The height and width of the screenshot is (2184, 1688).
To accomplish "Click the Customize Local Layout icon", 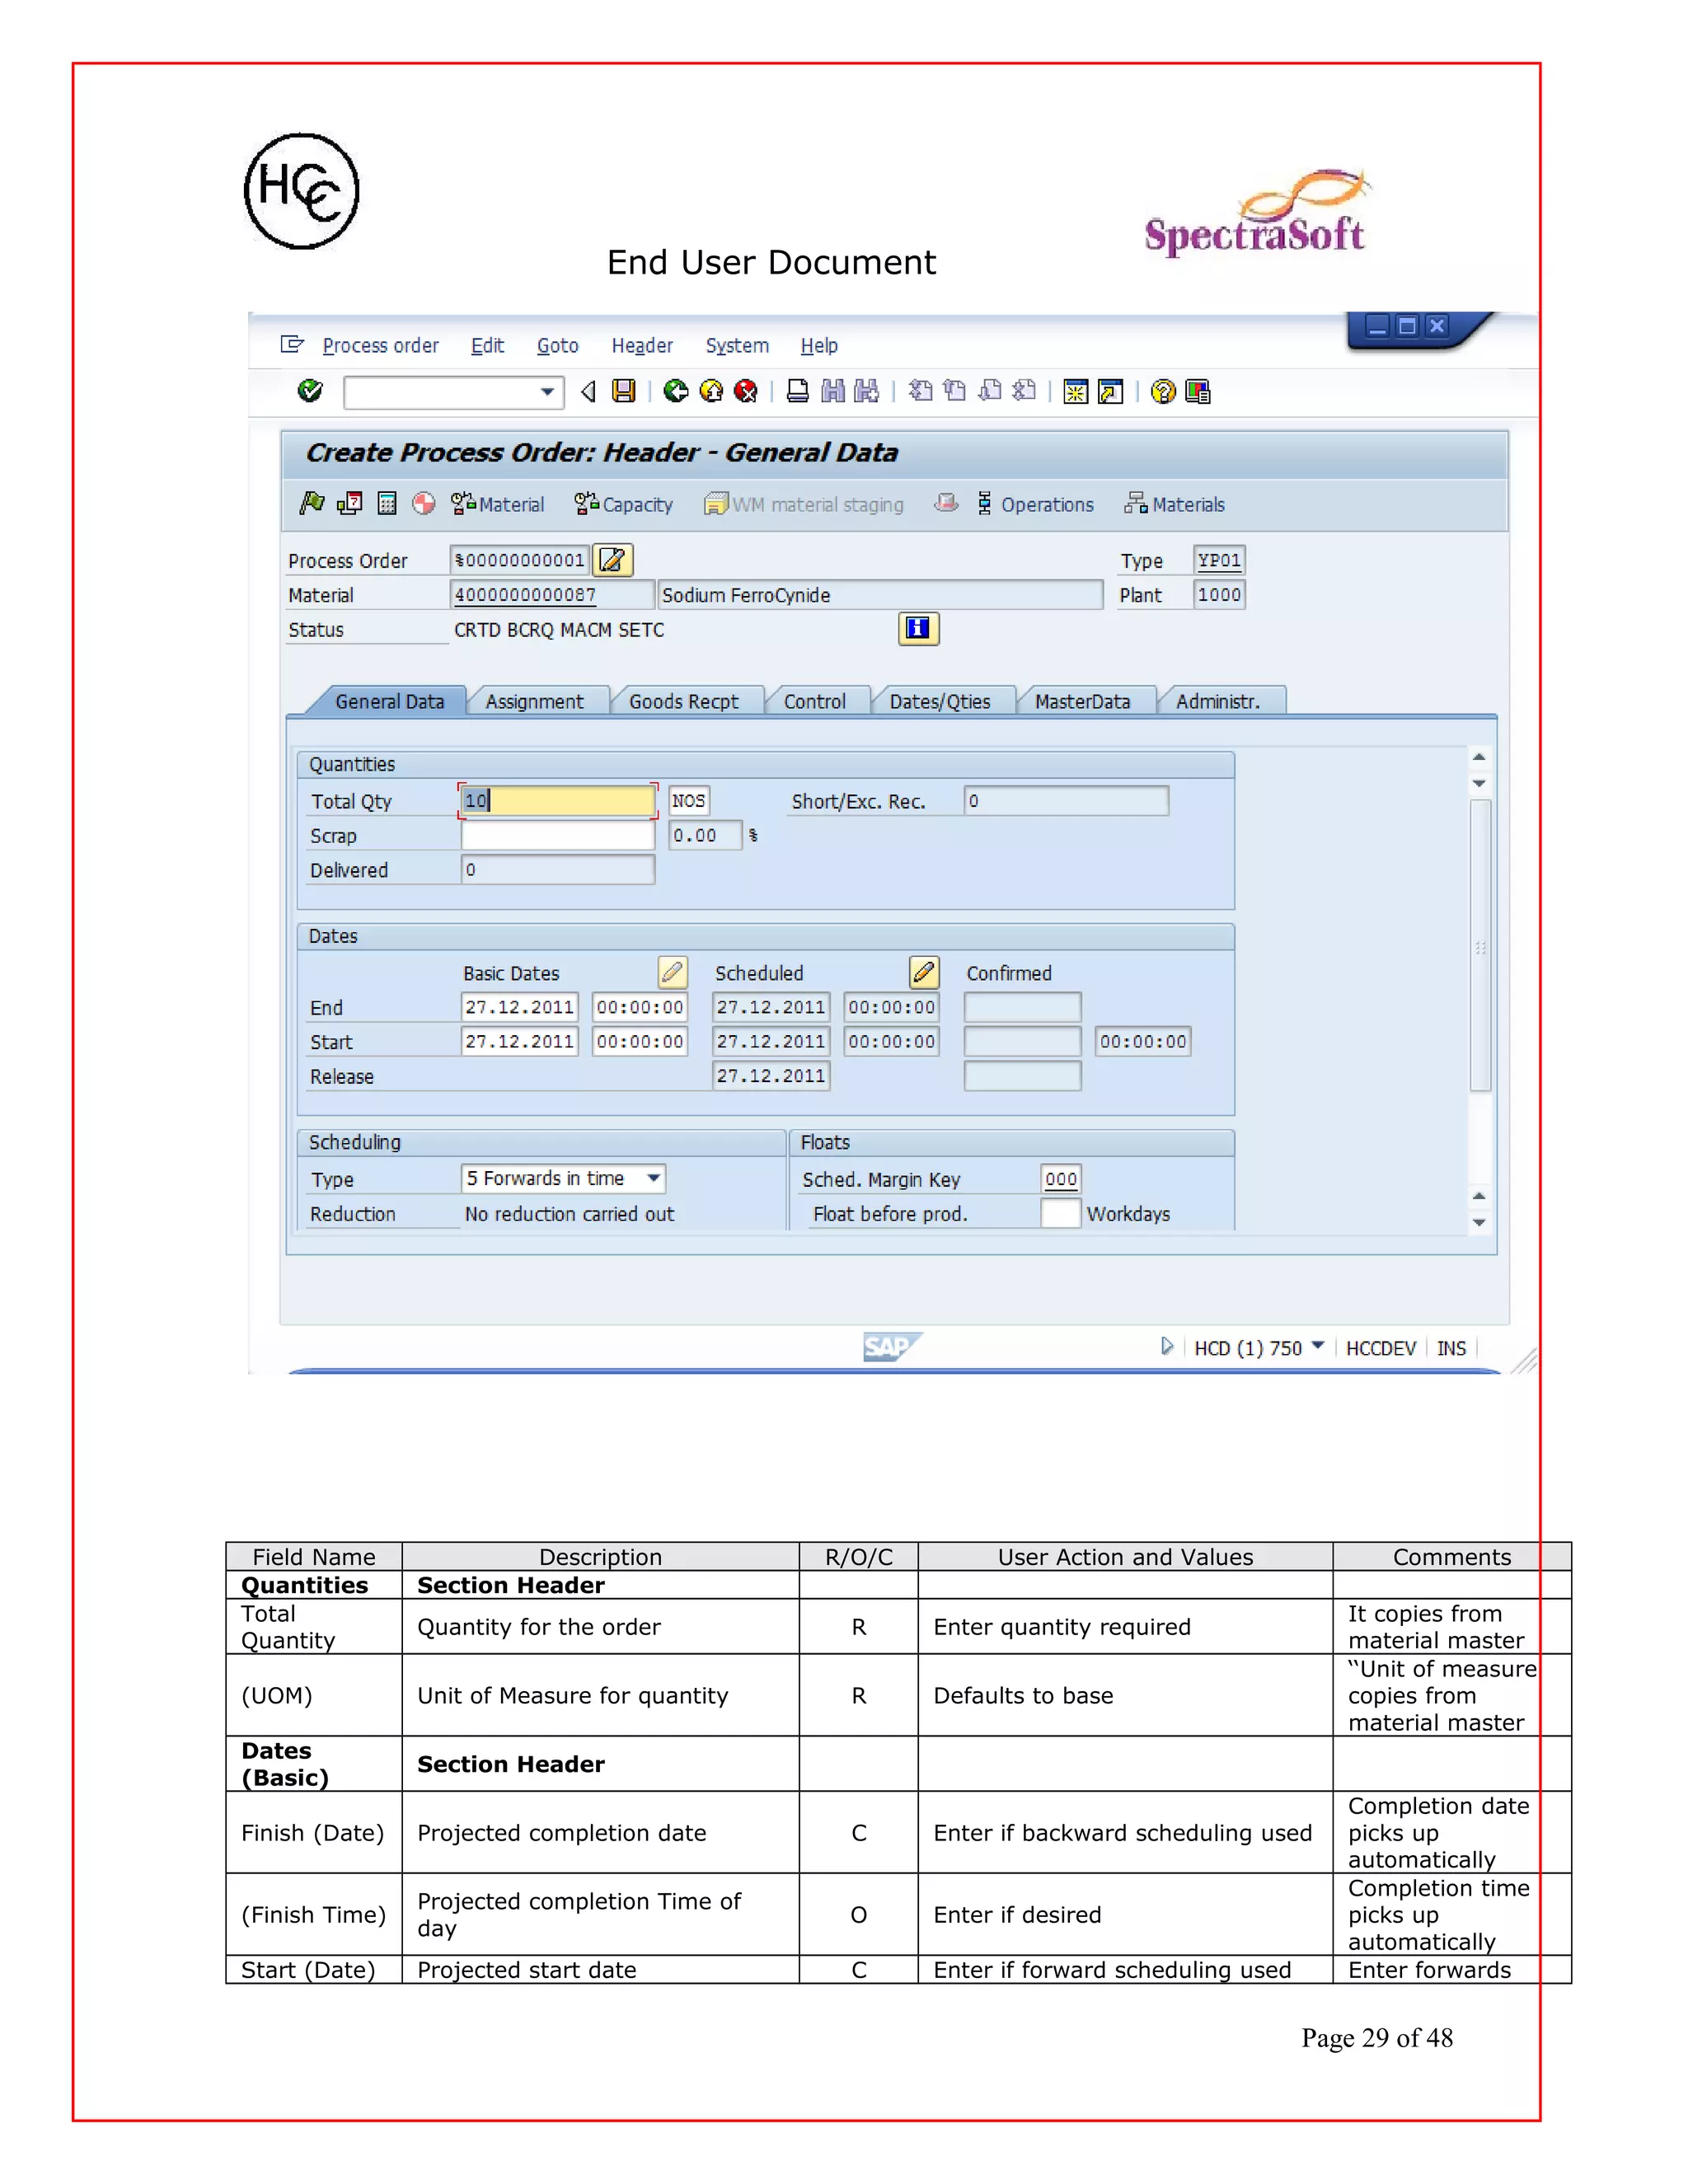I will 1198,391.
